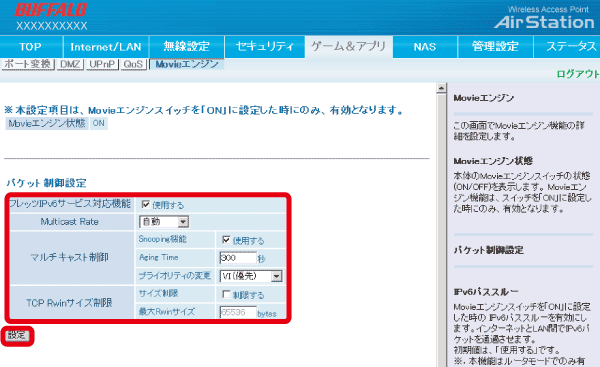Switch to the Internet/LAN tab
The image size is (600, 367).
coord(106,47)
